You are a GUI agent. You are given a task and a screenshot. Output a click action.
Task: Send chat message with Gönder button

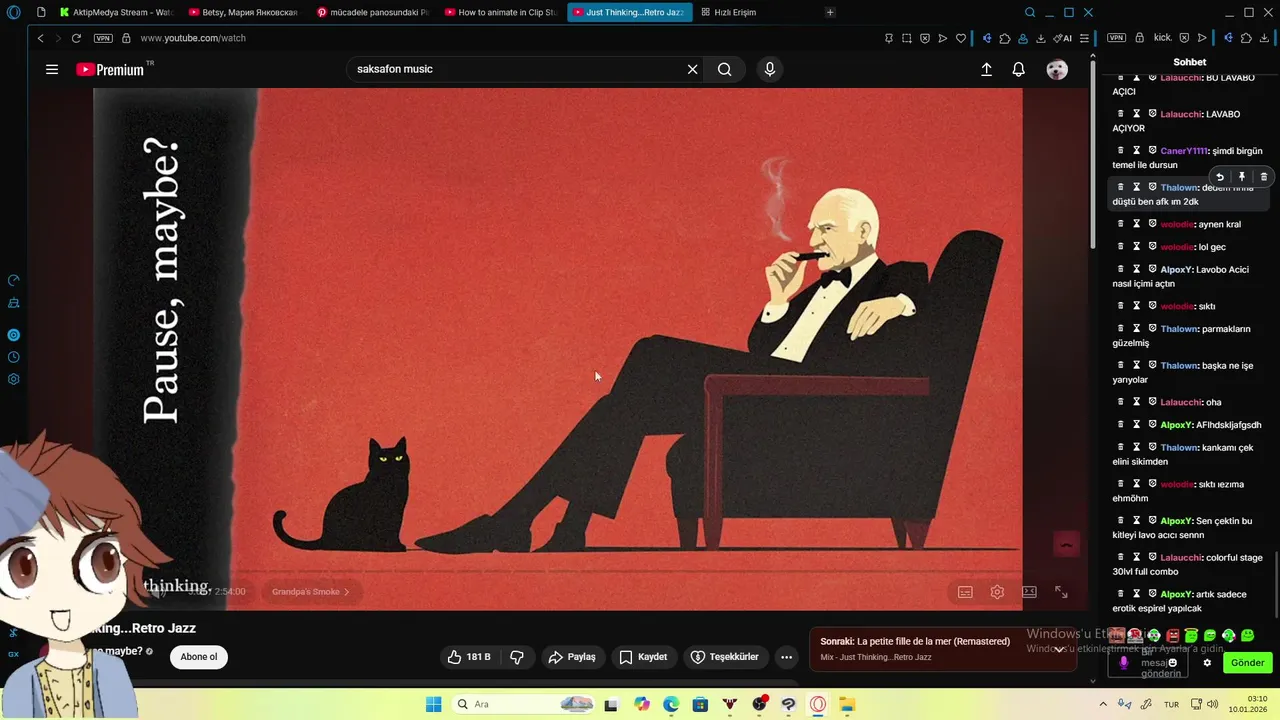click(1247, 662)
